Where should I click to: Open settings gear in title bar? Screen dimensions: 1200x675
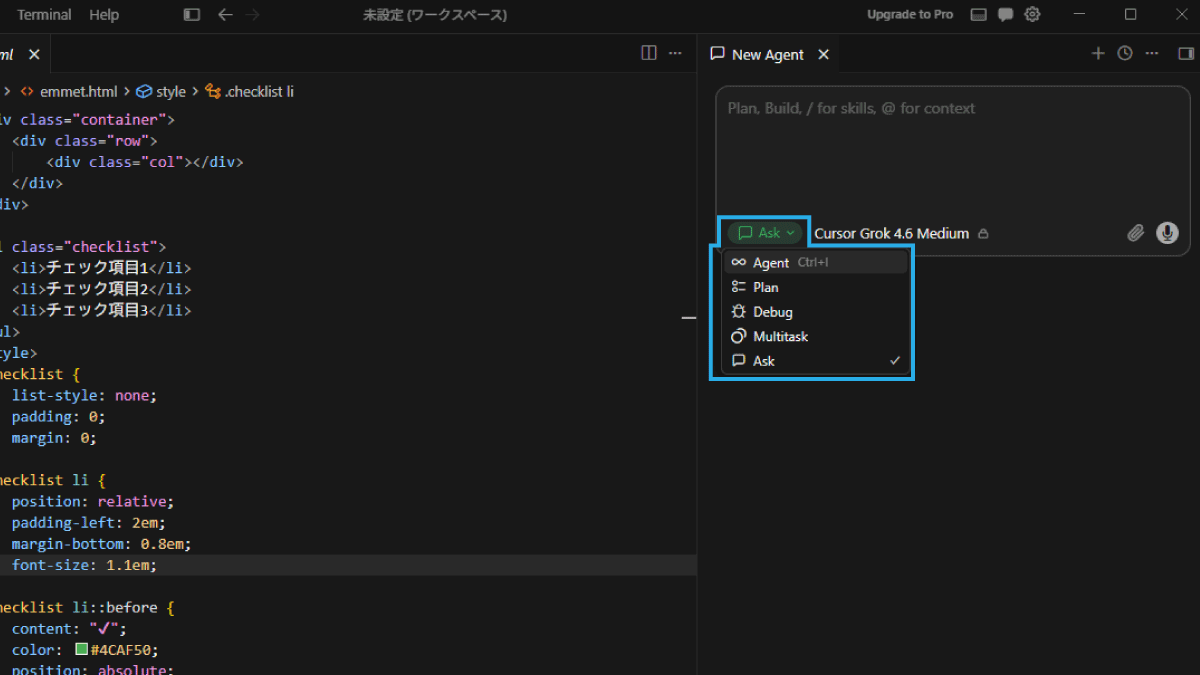tap(1032, 15)
